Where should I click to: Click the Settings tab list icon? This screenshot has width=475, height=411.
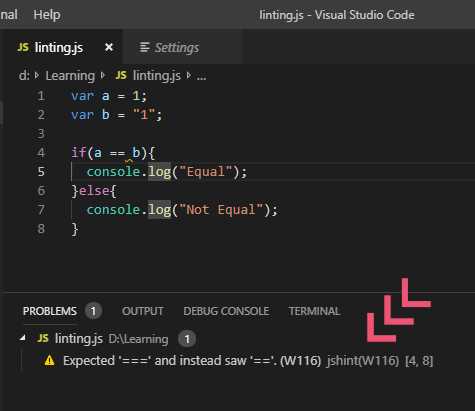[x=144, y=47]
